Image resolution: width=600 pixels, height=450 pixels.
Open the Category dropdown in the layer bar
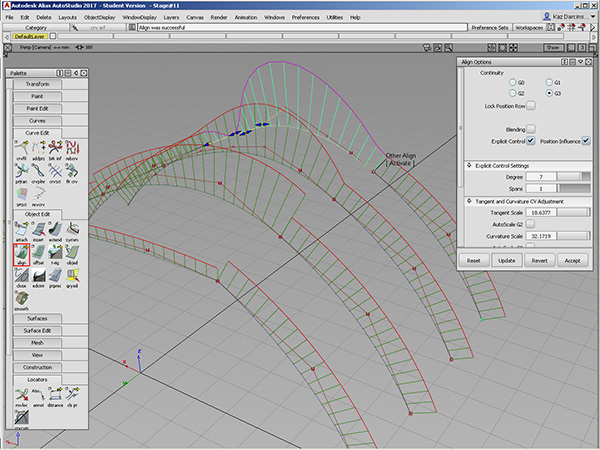tap(36, 28)
